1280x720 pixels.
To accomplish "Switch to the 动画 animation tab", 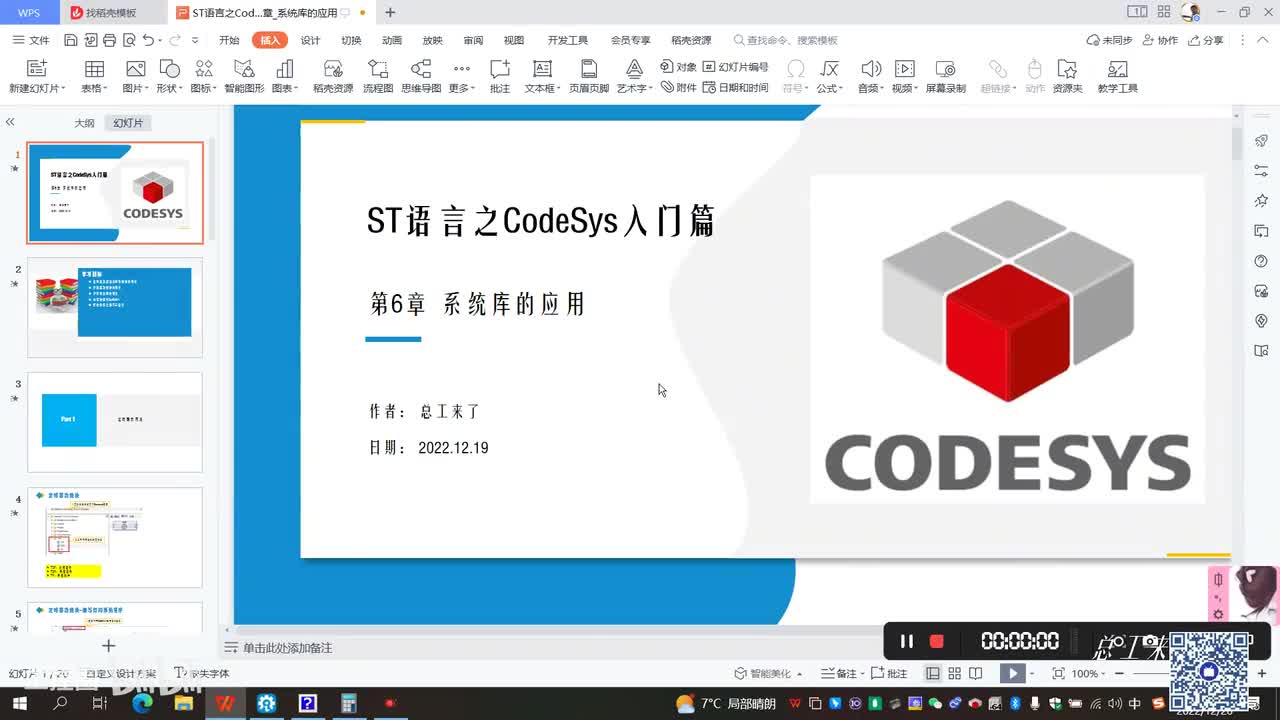I will click(392, 40).
